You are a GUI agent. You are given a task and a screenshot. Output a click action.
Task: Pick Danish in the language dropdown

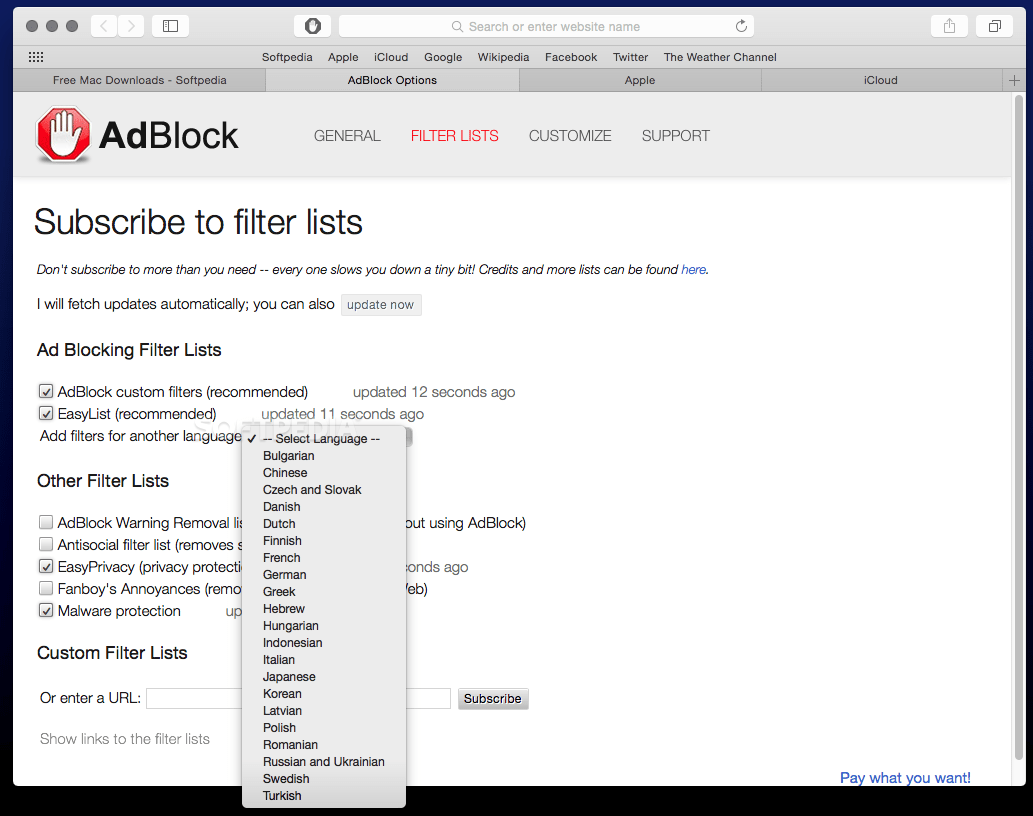click(324, 507)
